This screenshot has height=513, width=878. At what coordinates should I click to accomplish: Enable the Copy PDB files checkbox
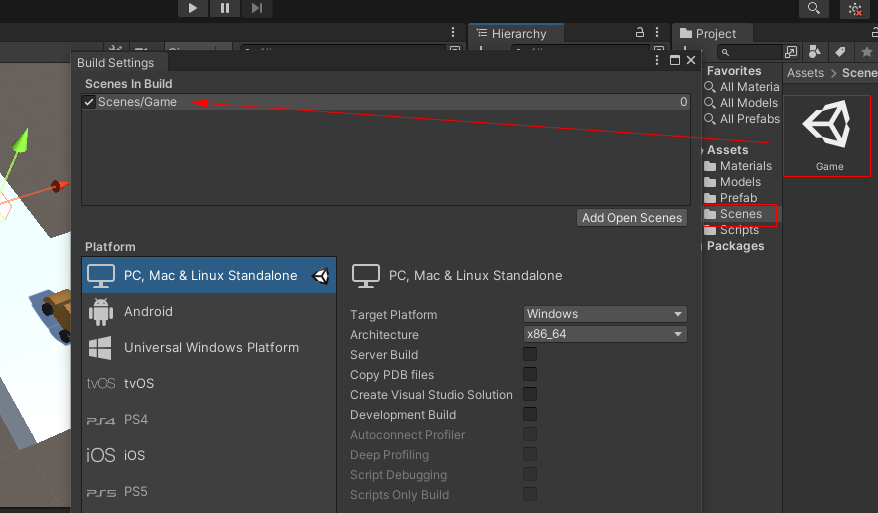[x=530, y=374]
